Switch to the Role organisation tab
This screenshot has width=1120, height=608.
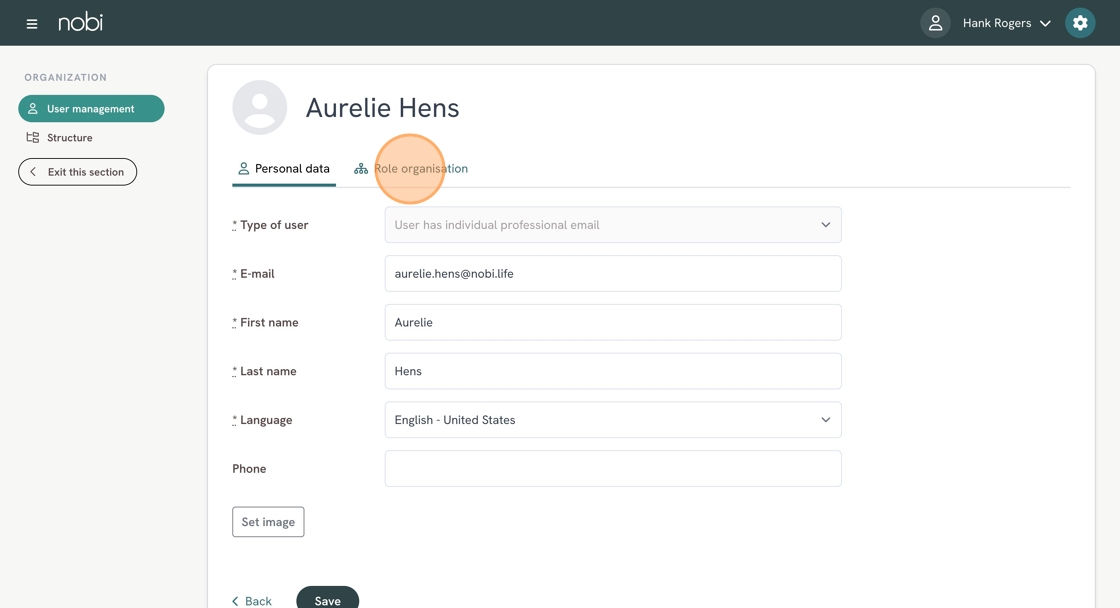(420, 169)
